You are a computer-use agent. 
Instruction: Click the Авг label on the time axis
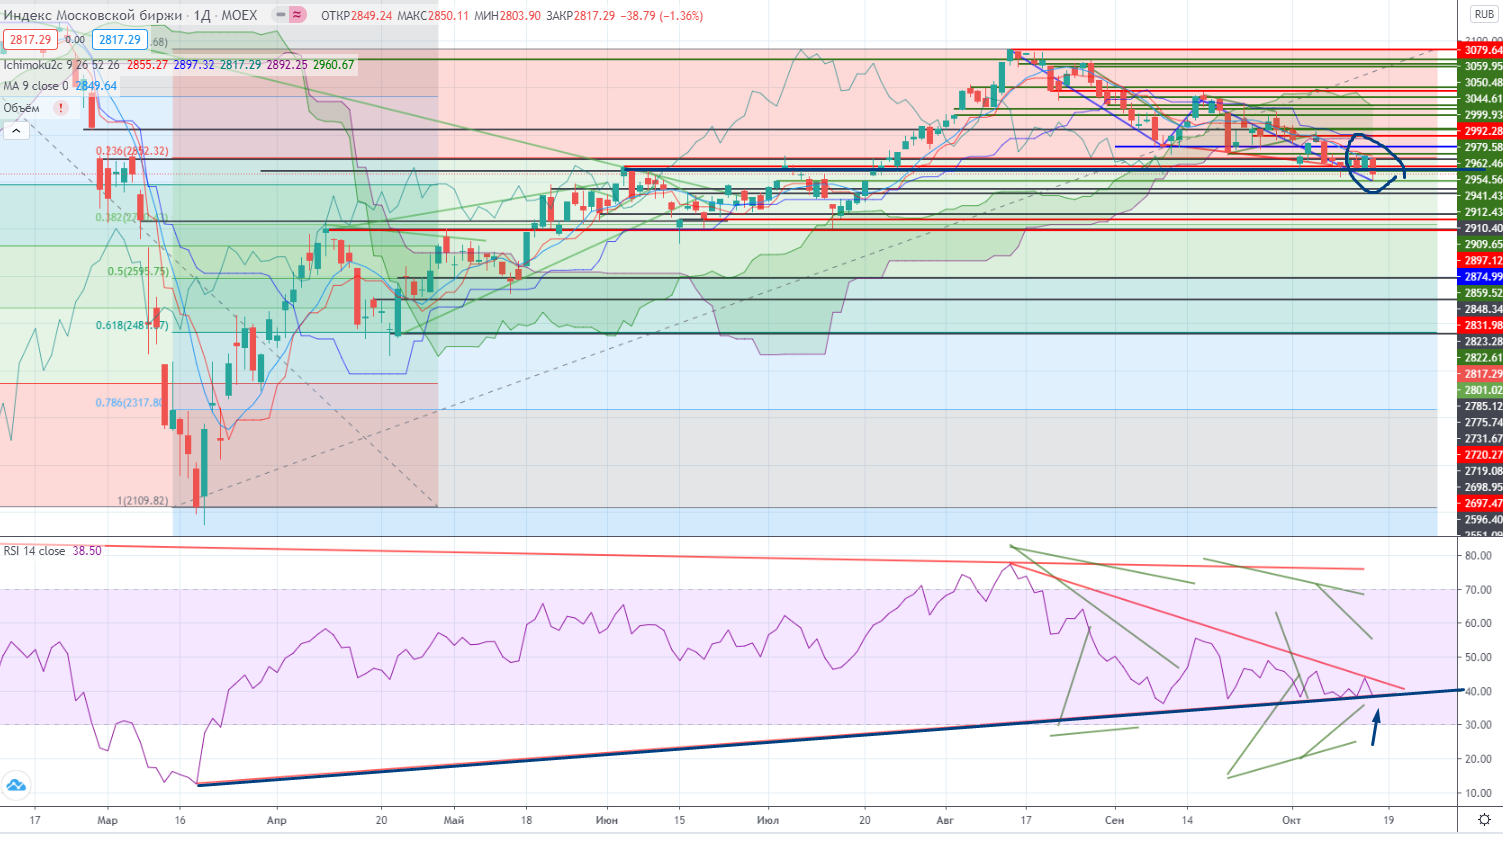click(x=945, y=821)
